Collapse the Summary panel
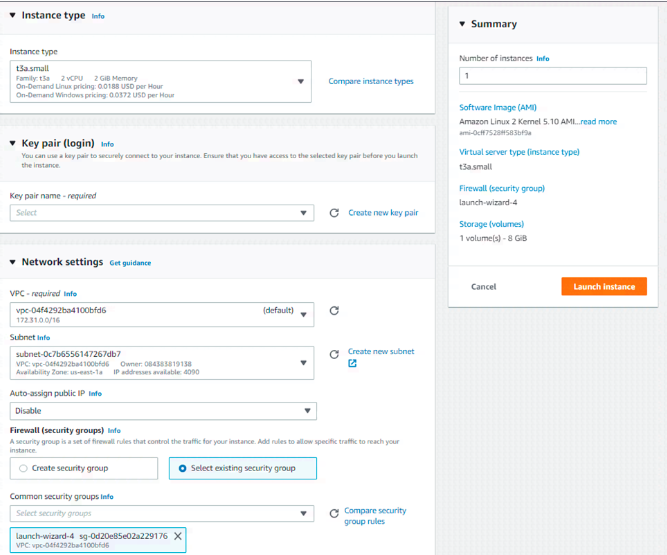Viewport: 667px width, 555px height. tap(462, 24)
